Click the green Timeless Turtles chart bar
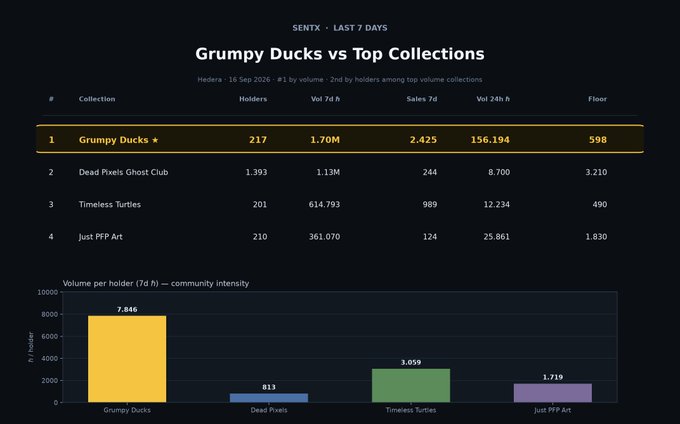Screen dimensions: 680x424 pos(411,385)
